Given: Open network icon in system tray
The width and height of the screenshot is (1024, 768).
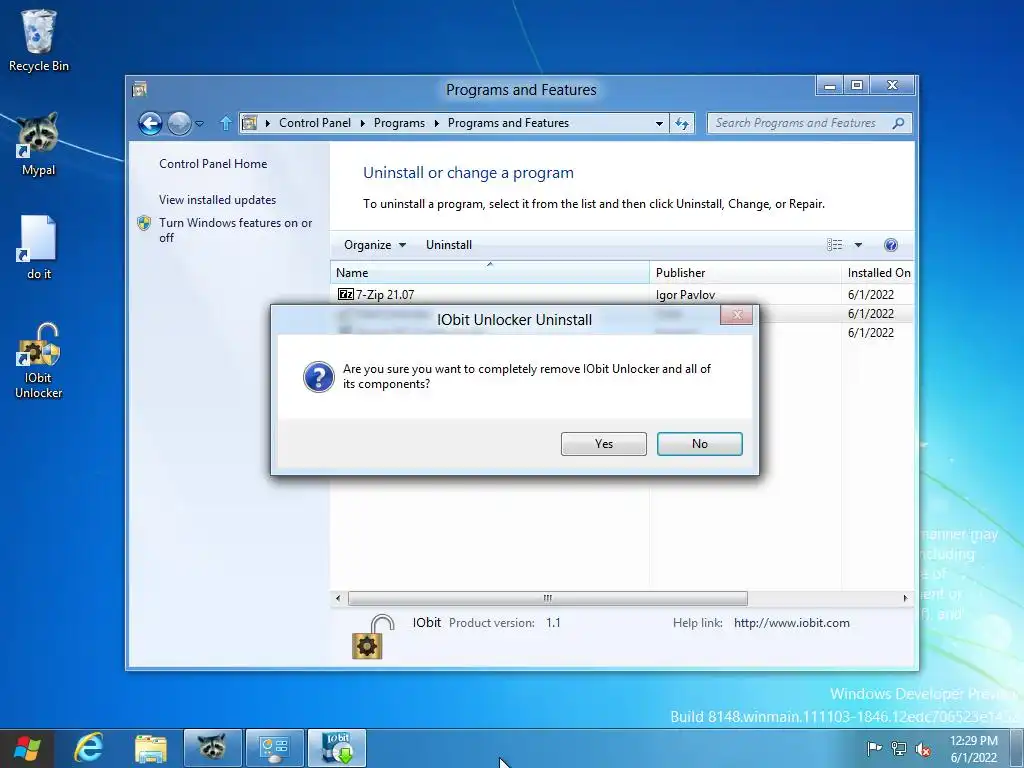Looking at the screenshot, I should point(899,748).
